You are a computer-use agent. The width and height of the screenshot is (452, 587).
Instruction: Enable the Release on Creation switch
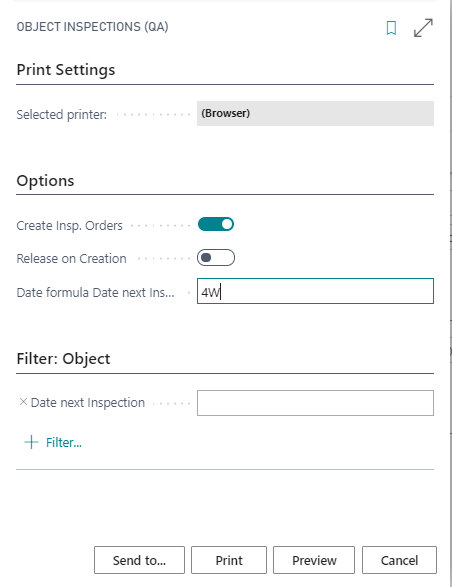pyautogui.click(x=216, y=258)
